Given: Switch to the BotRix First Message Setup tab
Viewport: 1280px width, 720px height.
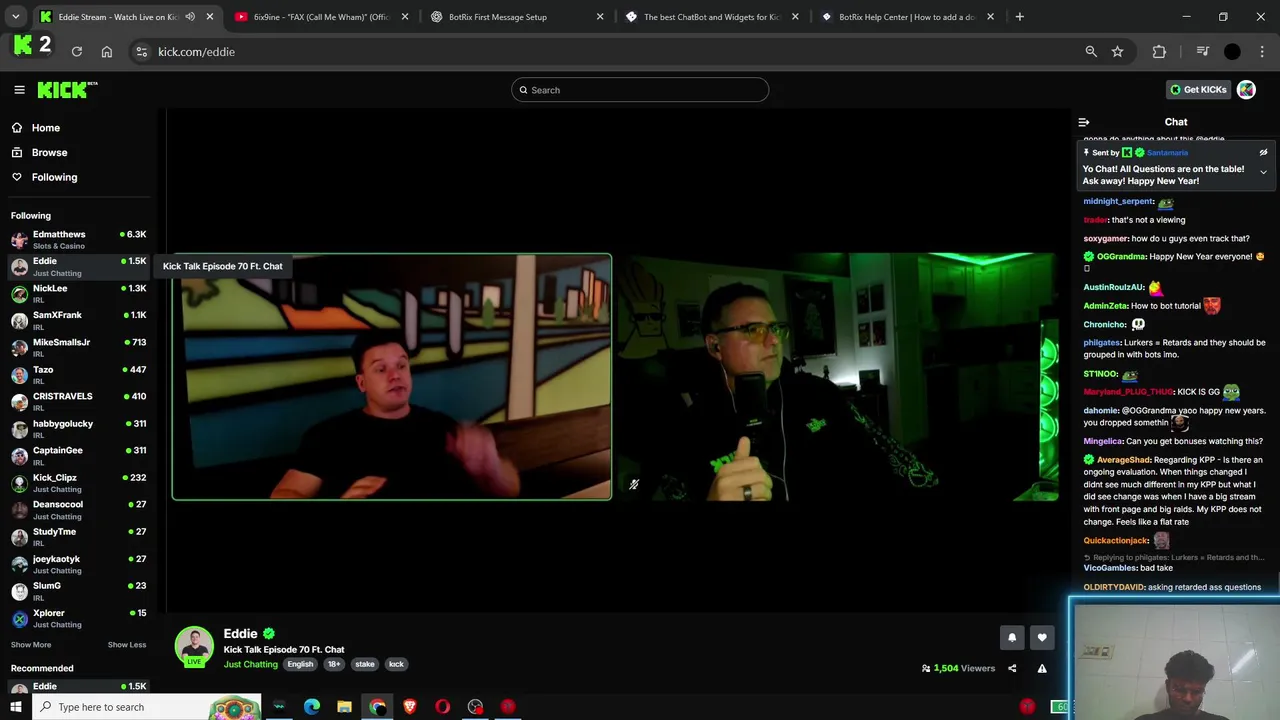Looking at the screenshot, I should click(x=516, y=17).
